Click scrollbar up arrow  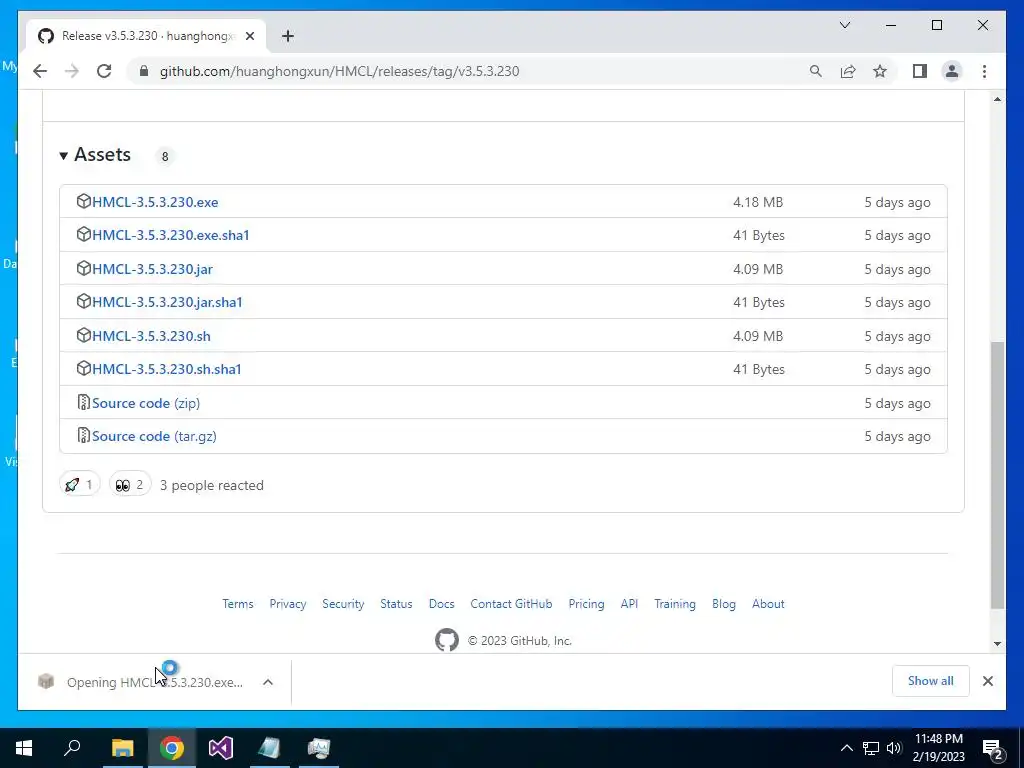(997, 99)
